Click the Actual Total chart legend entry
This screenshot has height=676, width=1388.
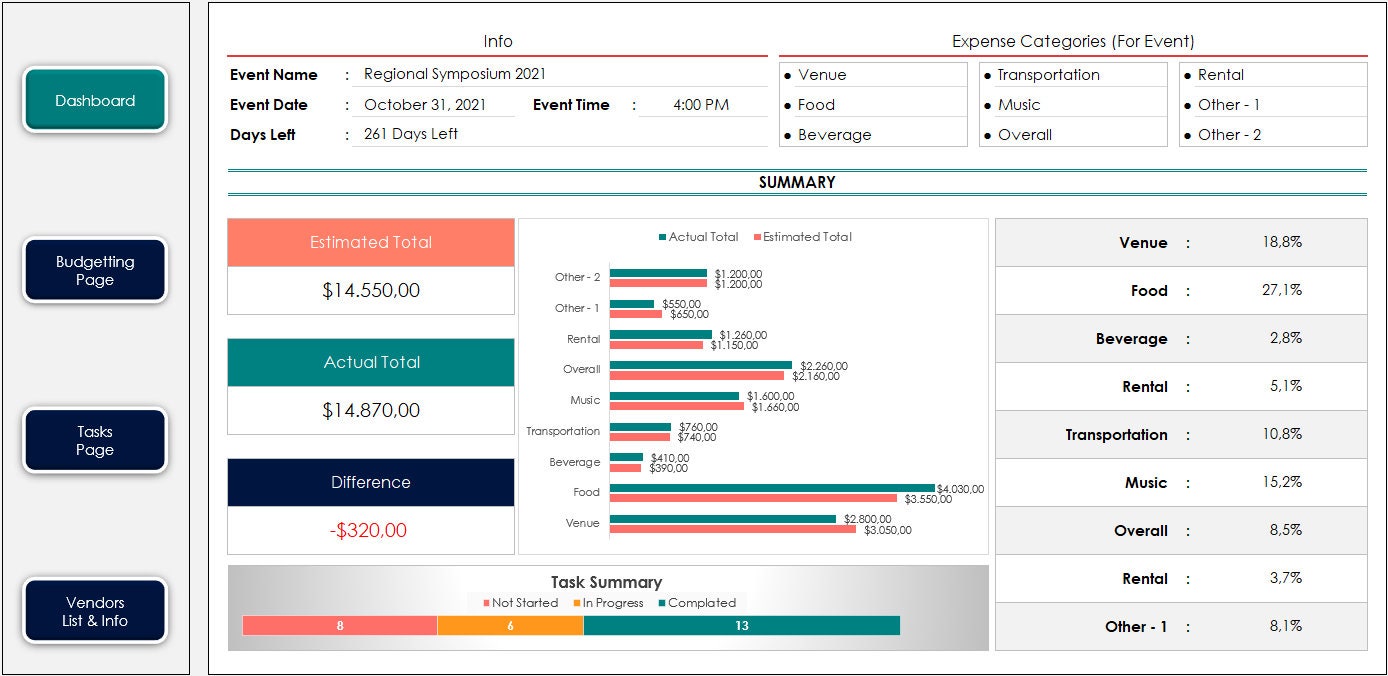(x=698, y=237)
